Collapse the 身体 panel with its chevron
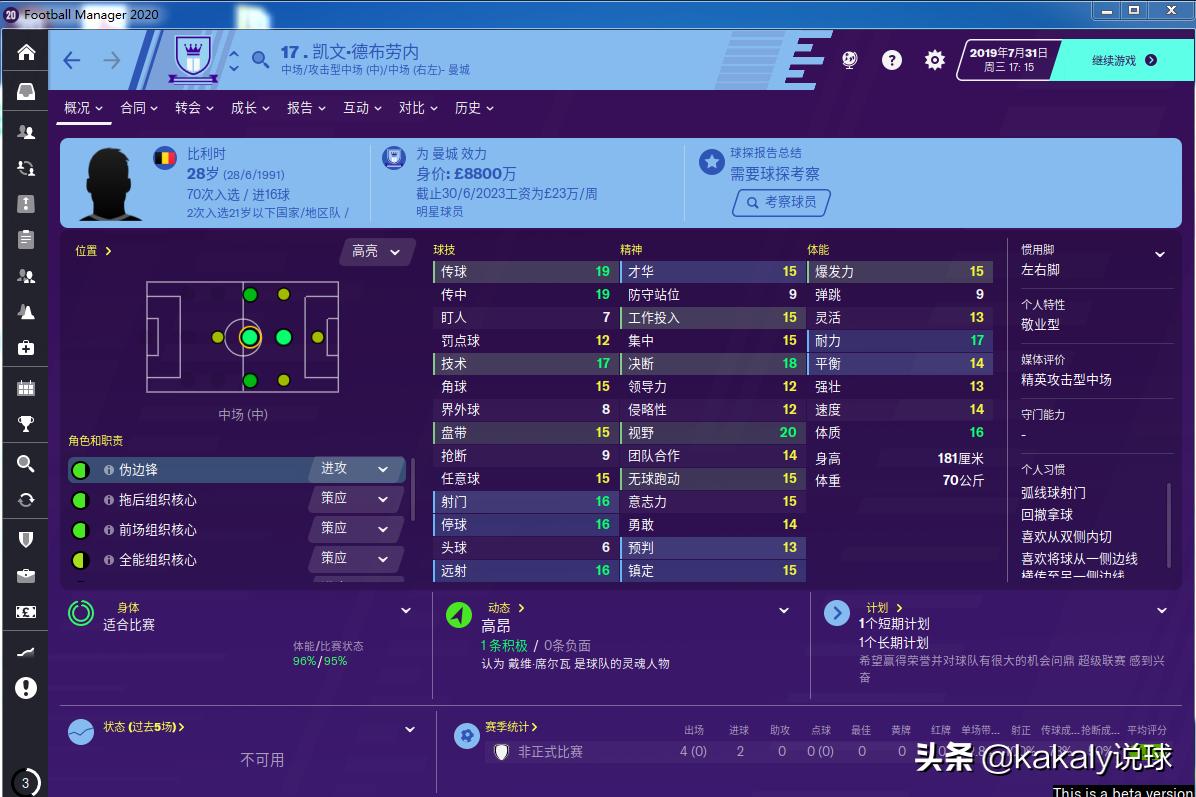Screen dimensions: 1196x797 pyautogui.click(x=406, y=609)
